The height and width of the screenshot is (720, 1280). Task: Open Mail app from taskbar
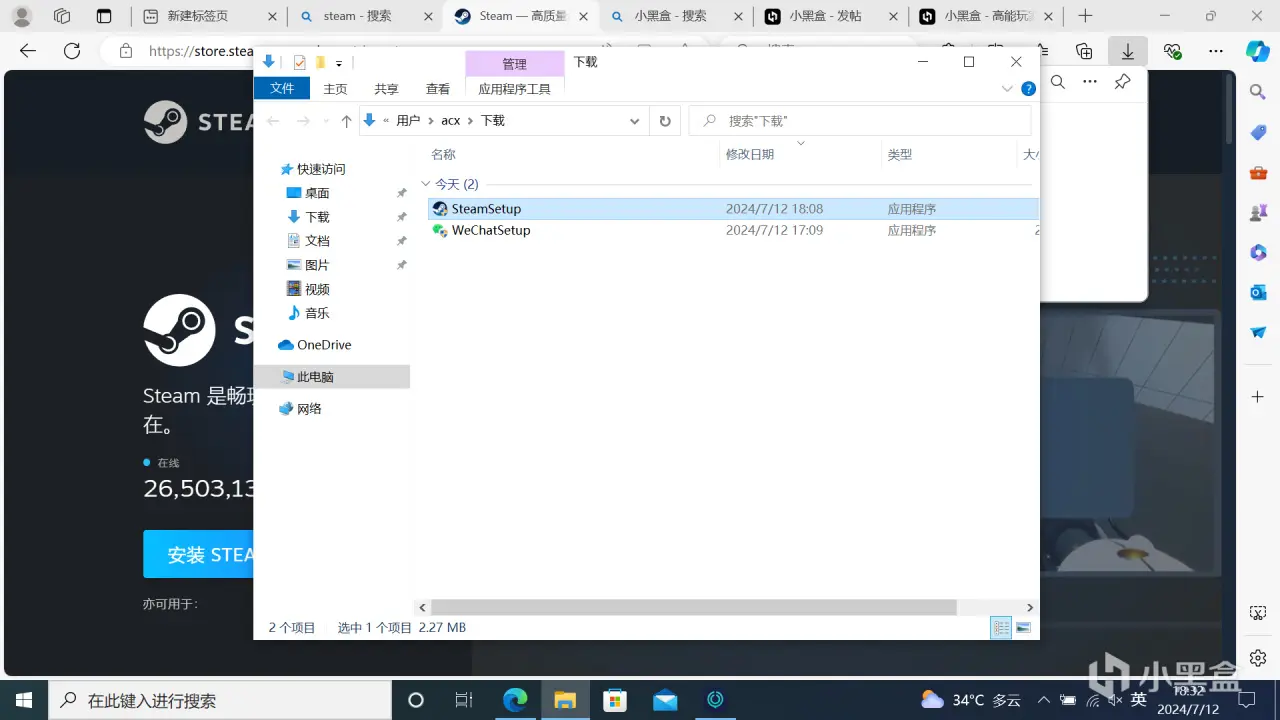665,700
